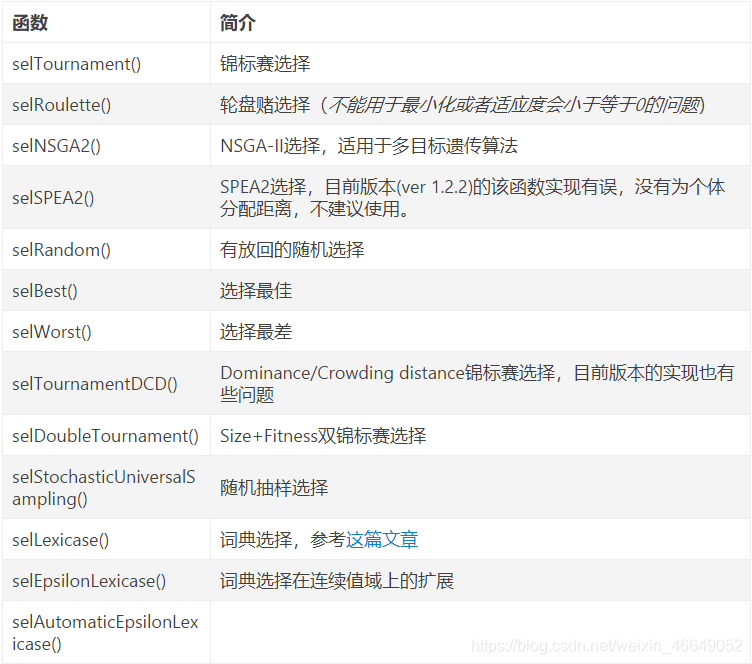The image size is (752, 664).
Task: Click the 有放回的随机选择 description
Action: pyautogui.click(x=292, y=250)
